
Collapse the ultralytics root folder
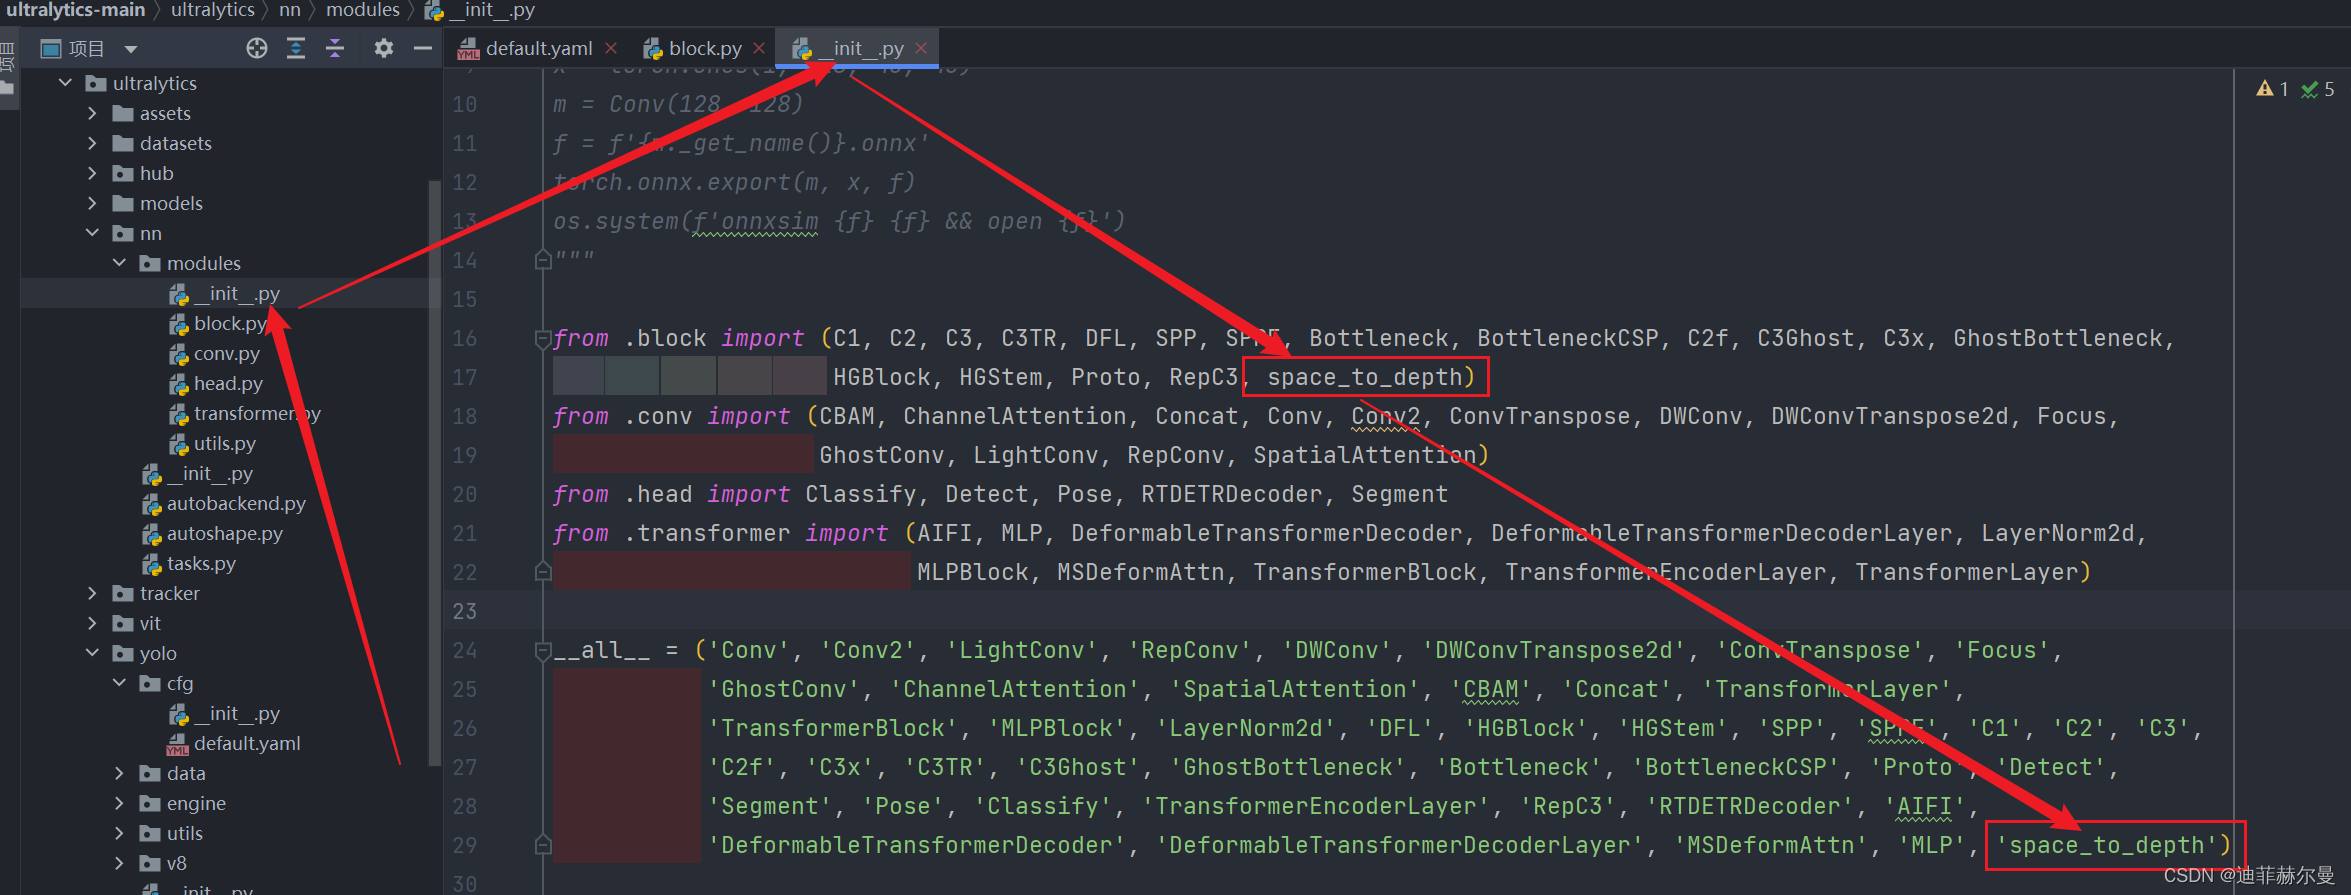tap(66, 83)
